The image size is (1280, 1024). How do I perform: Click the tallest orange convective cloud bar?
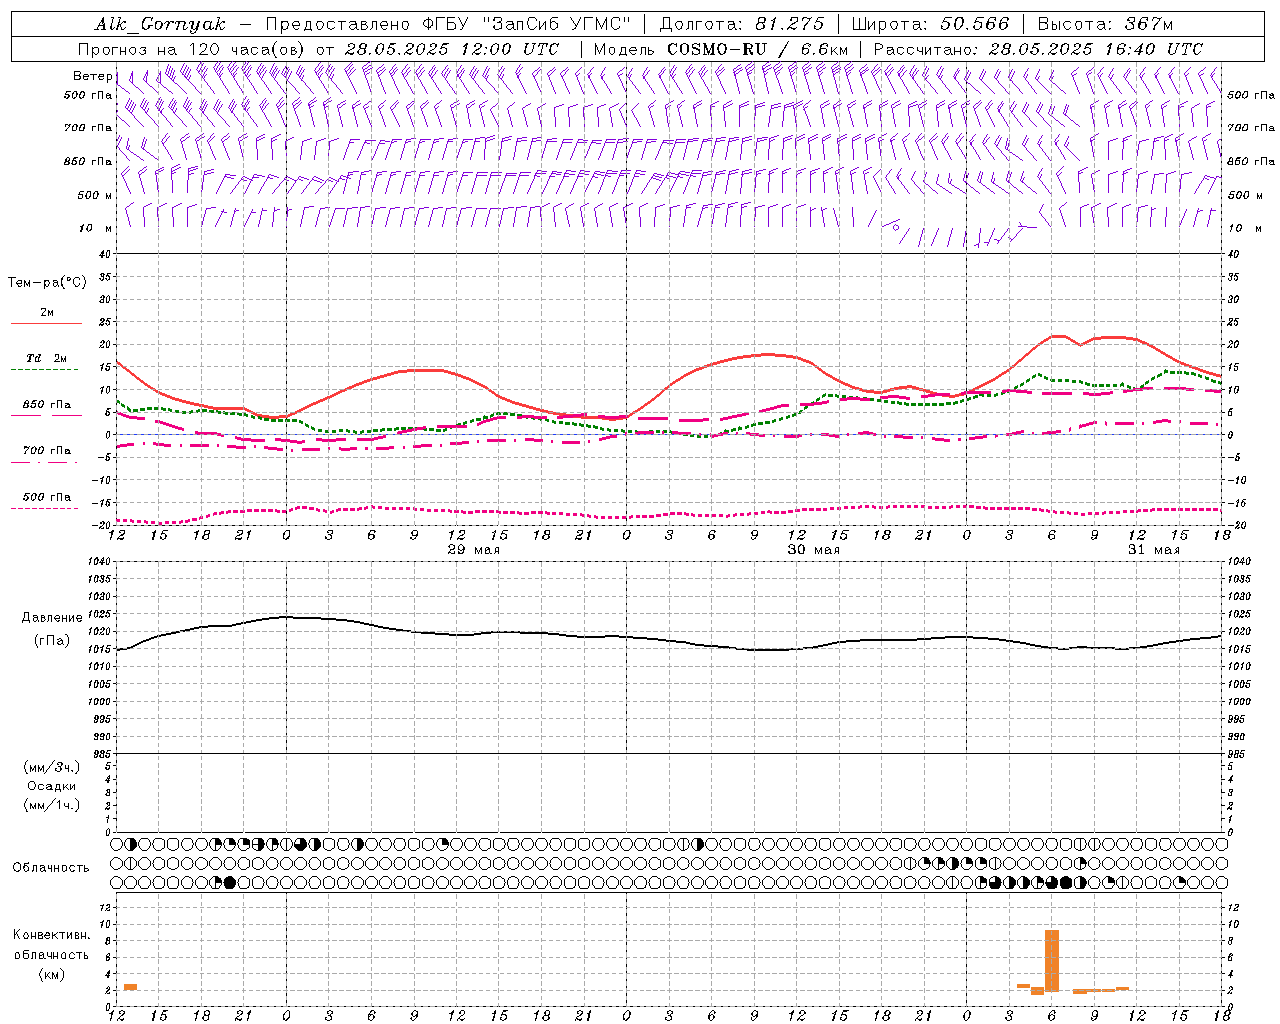click(1052, 960)
